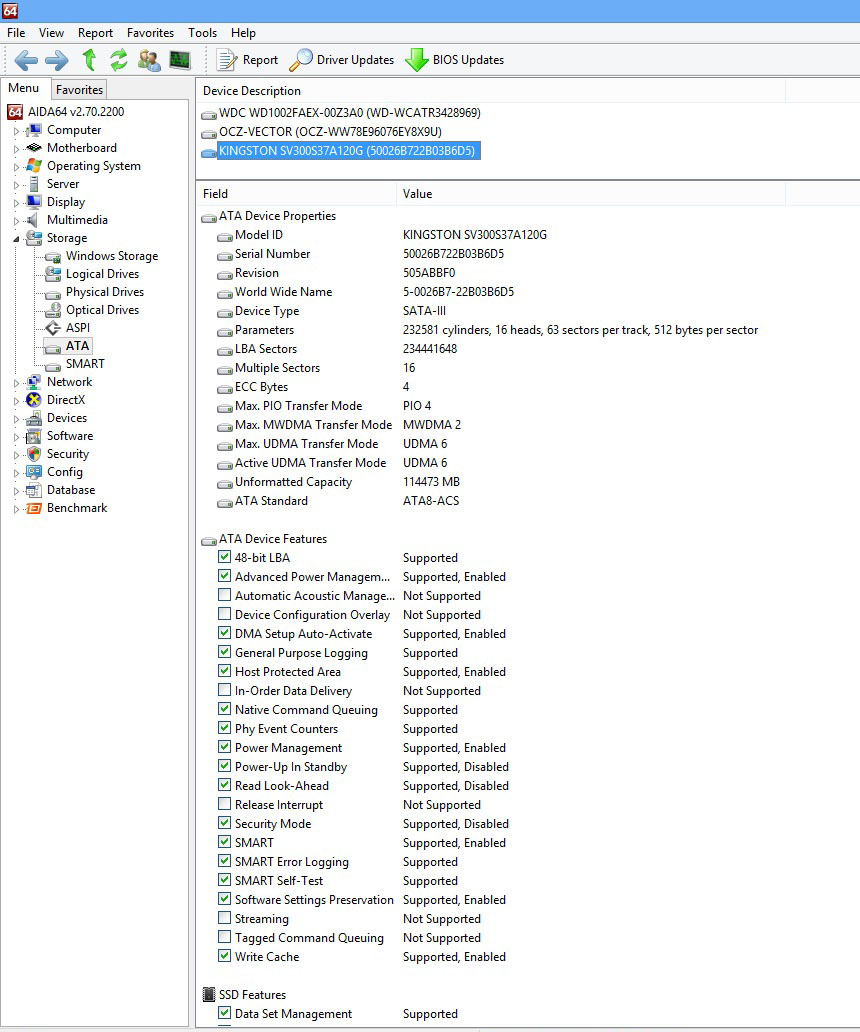Open the system monitor graph icon
Image resolution: width=860 pixels, height=1032 pixels.
point(180,60)
